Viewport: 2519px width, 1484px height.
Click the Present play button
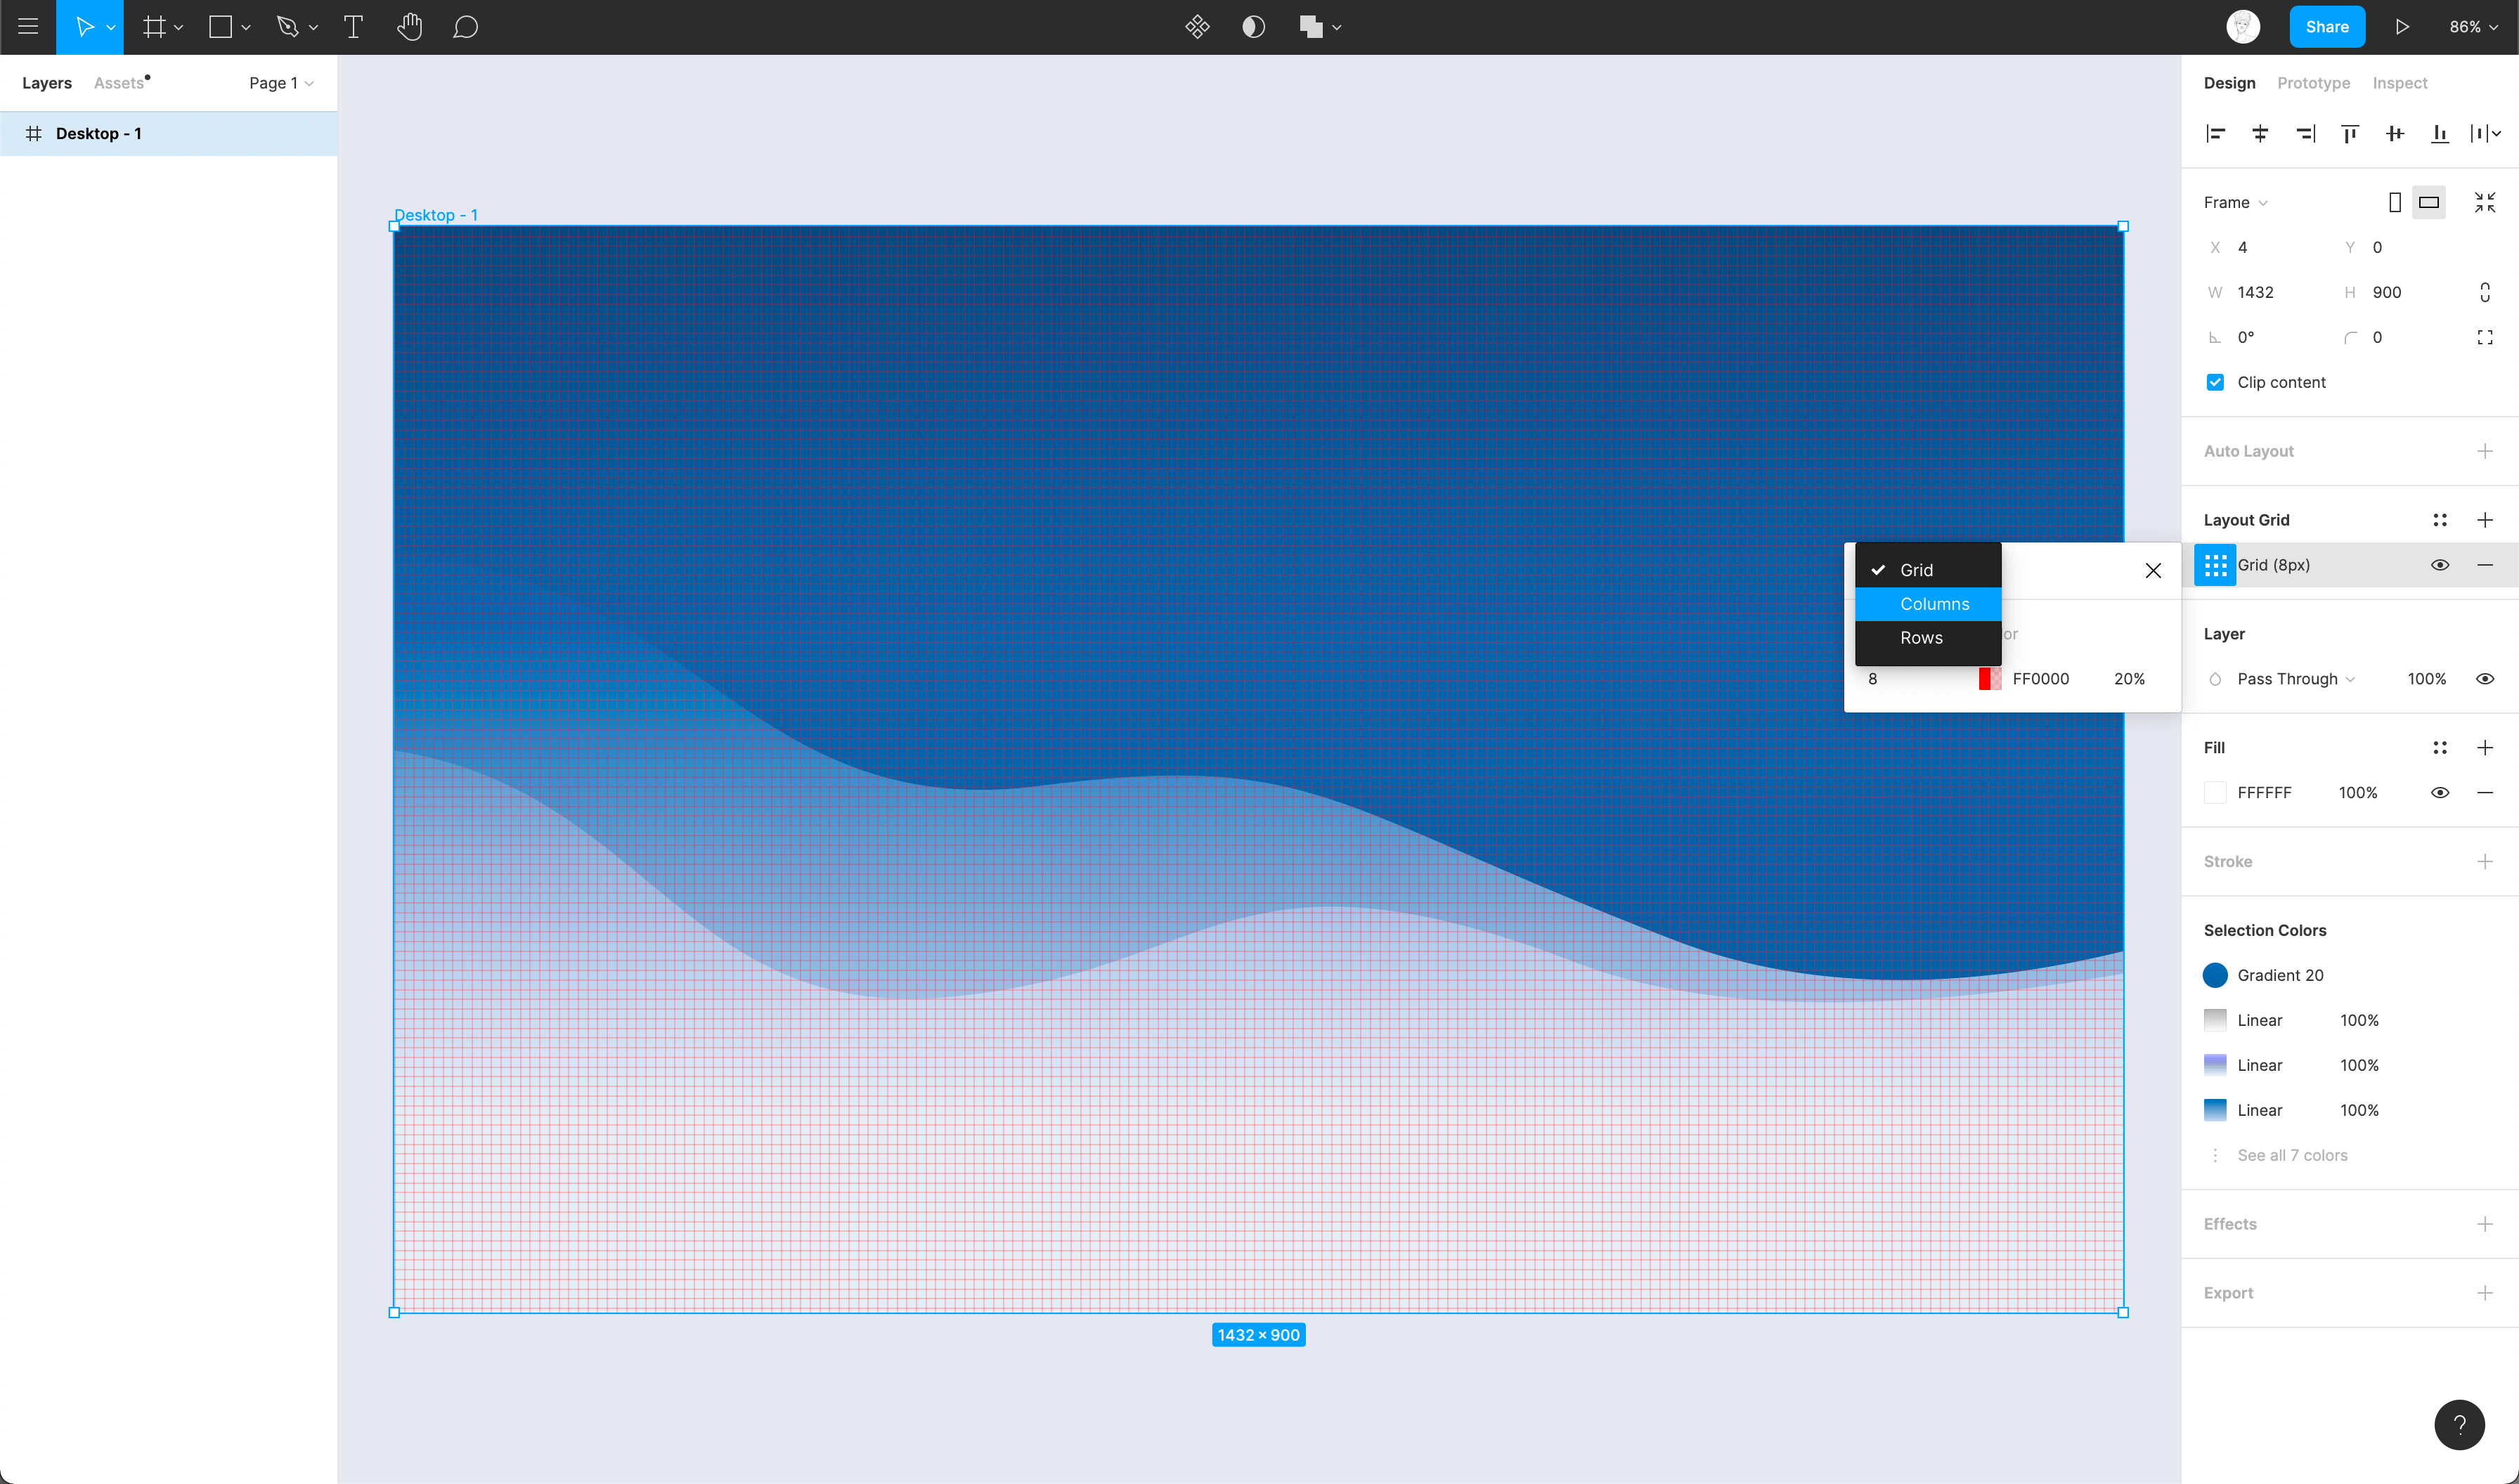point(2402,27)
